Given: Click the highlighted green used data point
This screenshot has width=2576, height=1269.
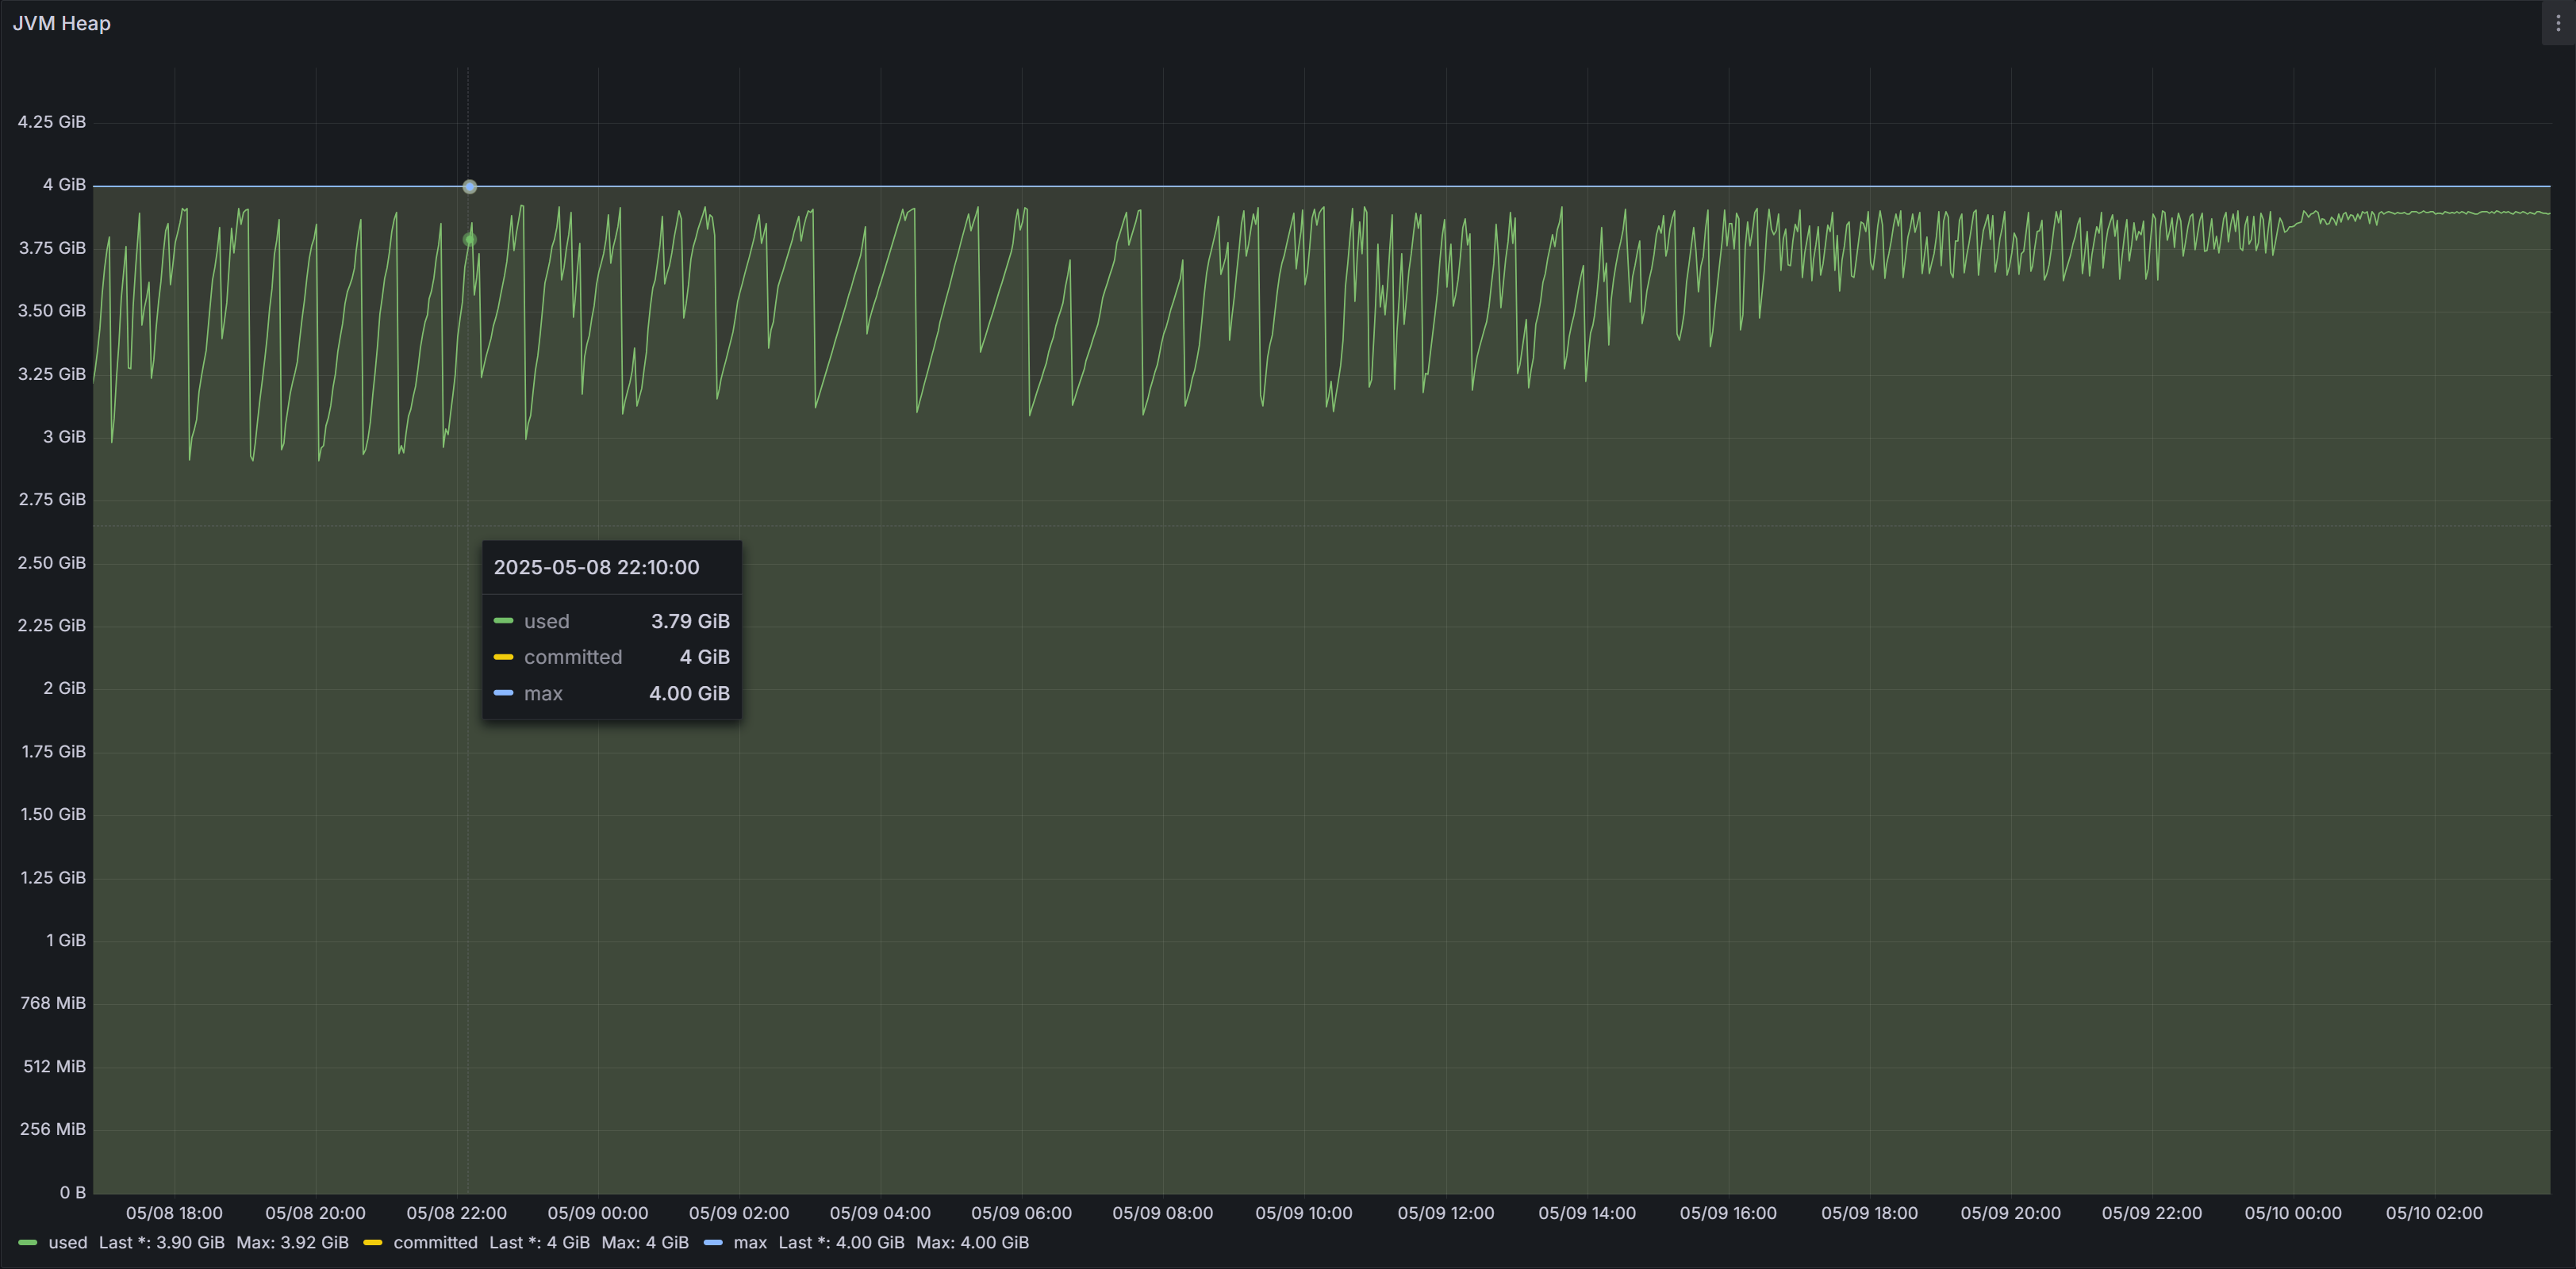Looking at the screenshot, I should tap(470, 240).
